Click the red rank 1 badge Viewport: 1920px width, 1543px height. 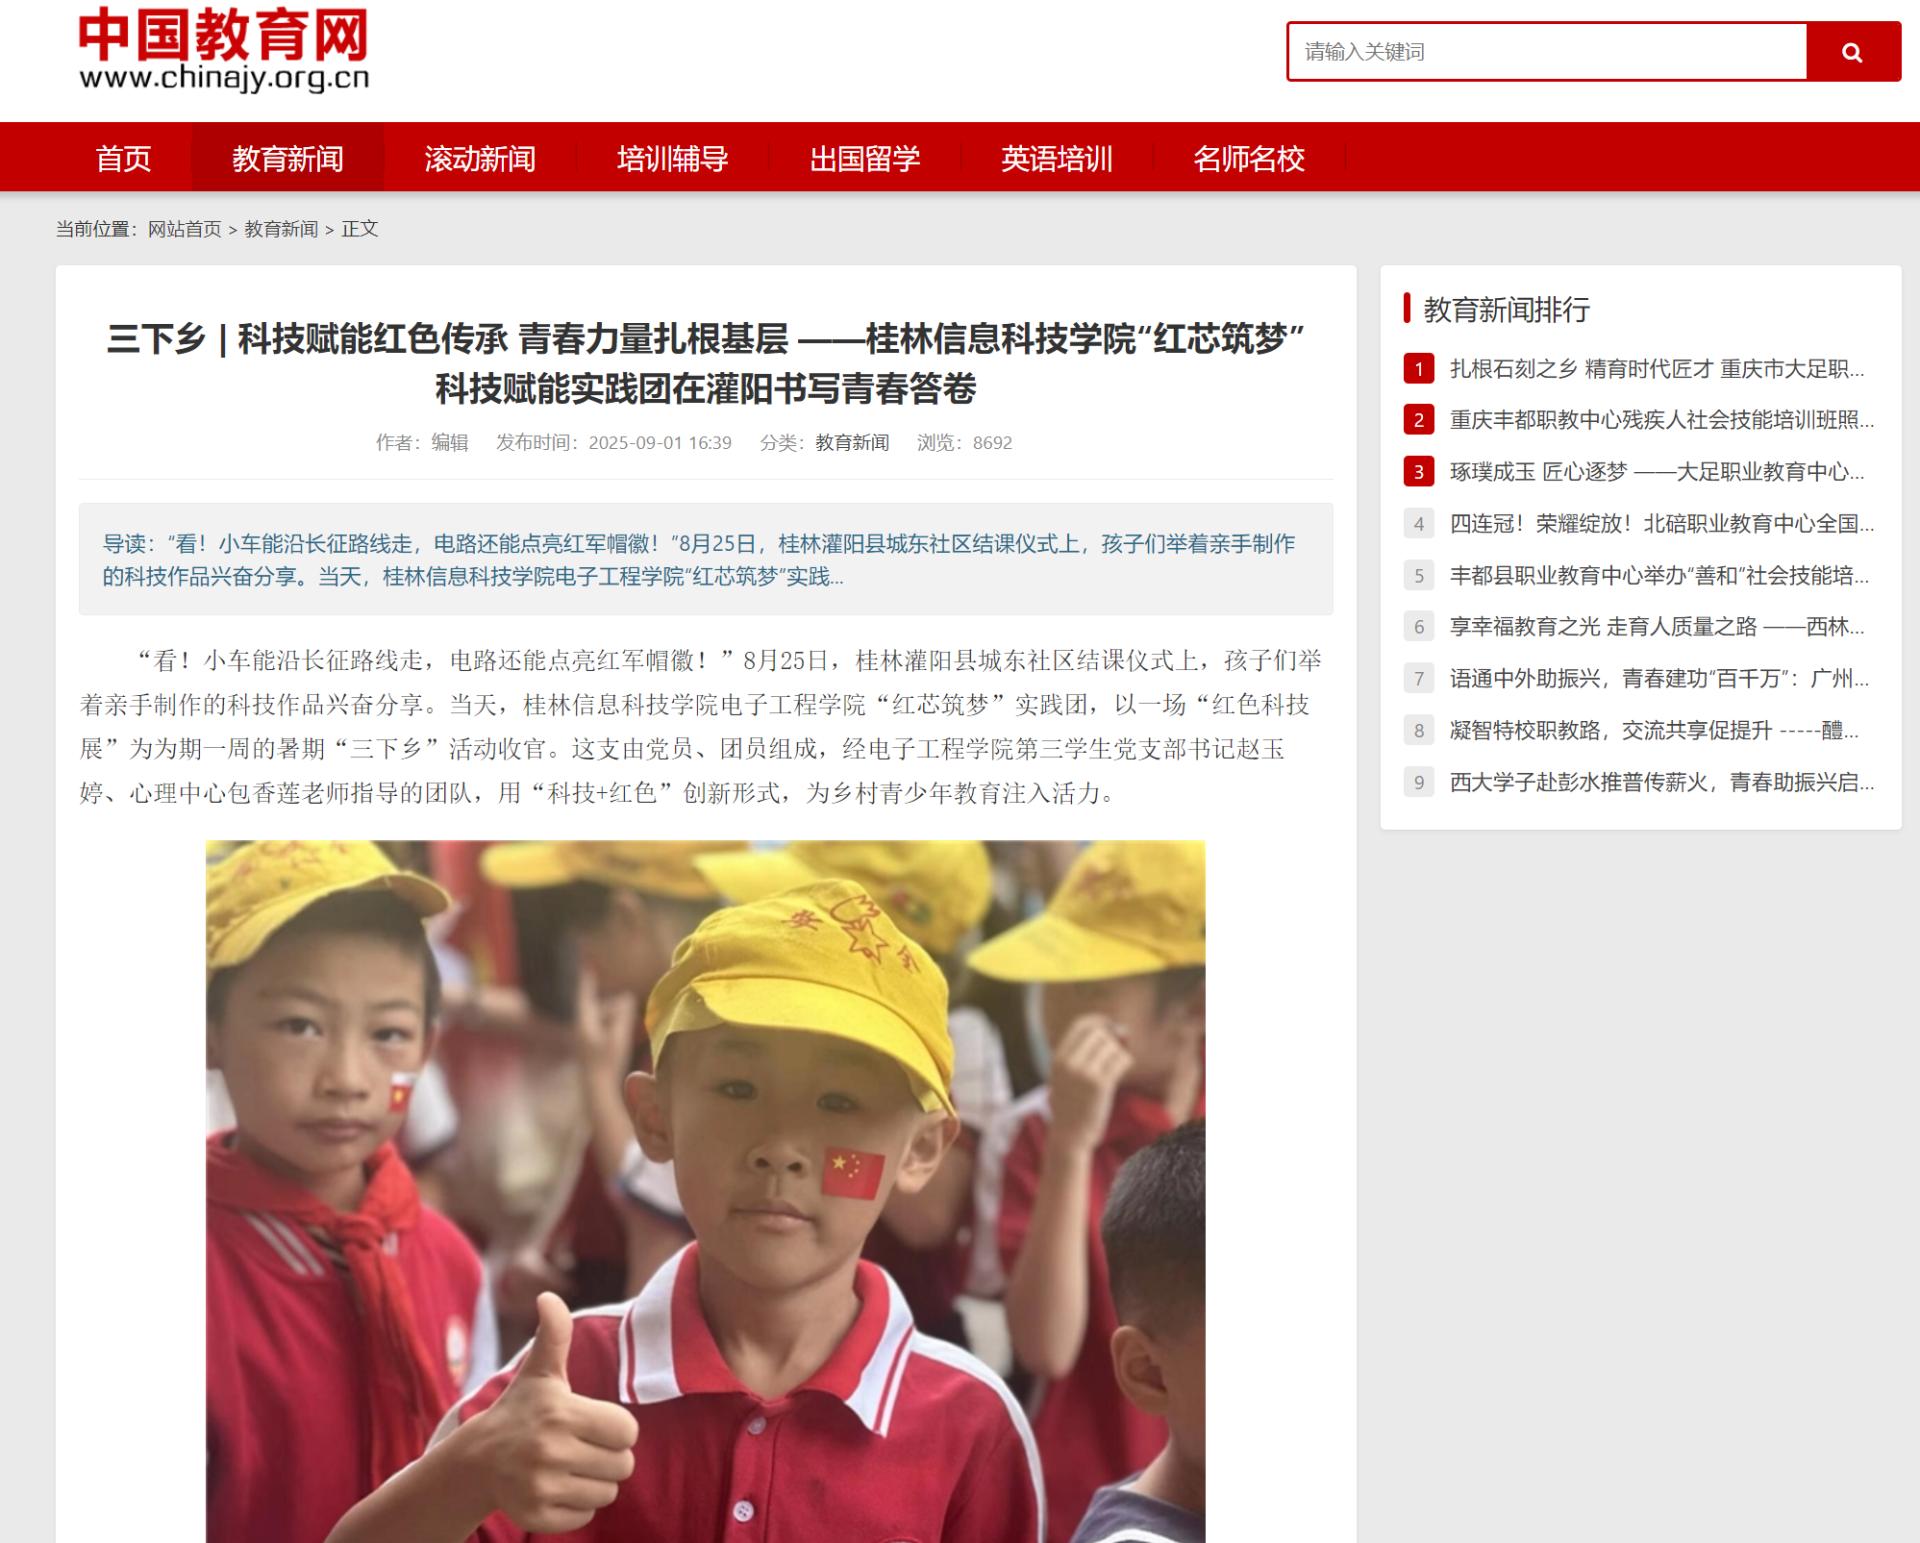pyautogui.click(x=1418, y=369)
